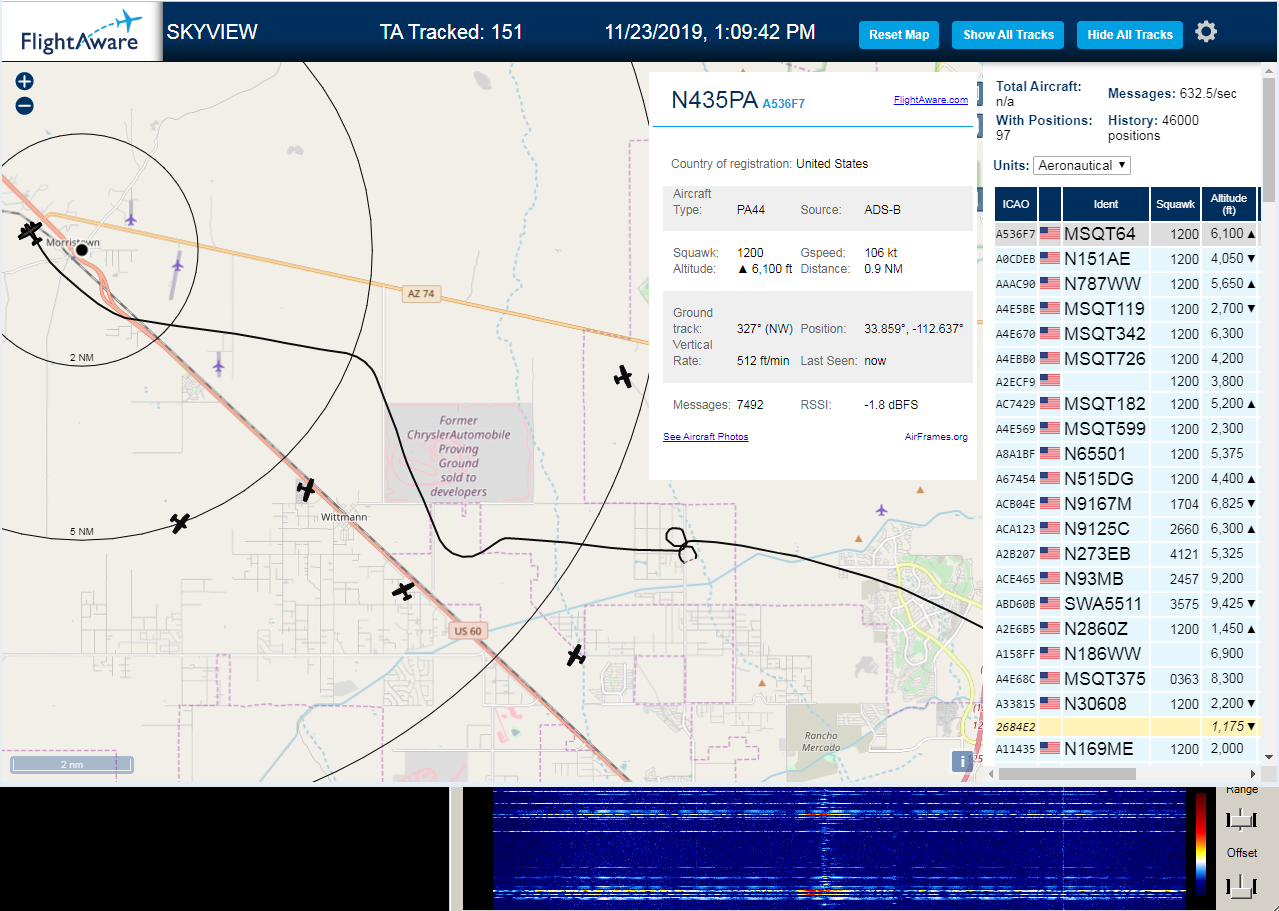Zoom in the map with plus button
The width and height of the screenshot is (1279, 911).
(25, 82)
